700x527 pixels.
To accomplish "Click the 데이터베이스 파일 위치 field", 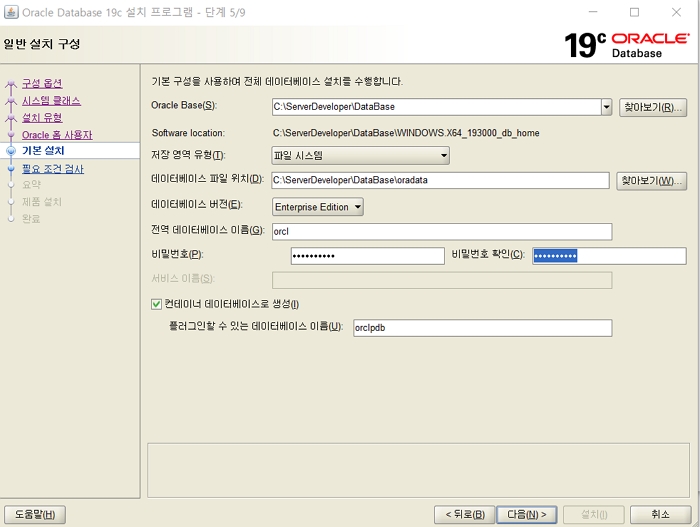I will [x=440, y=180].
